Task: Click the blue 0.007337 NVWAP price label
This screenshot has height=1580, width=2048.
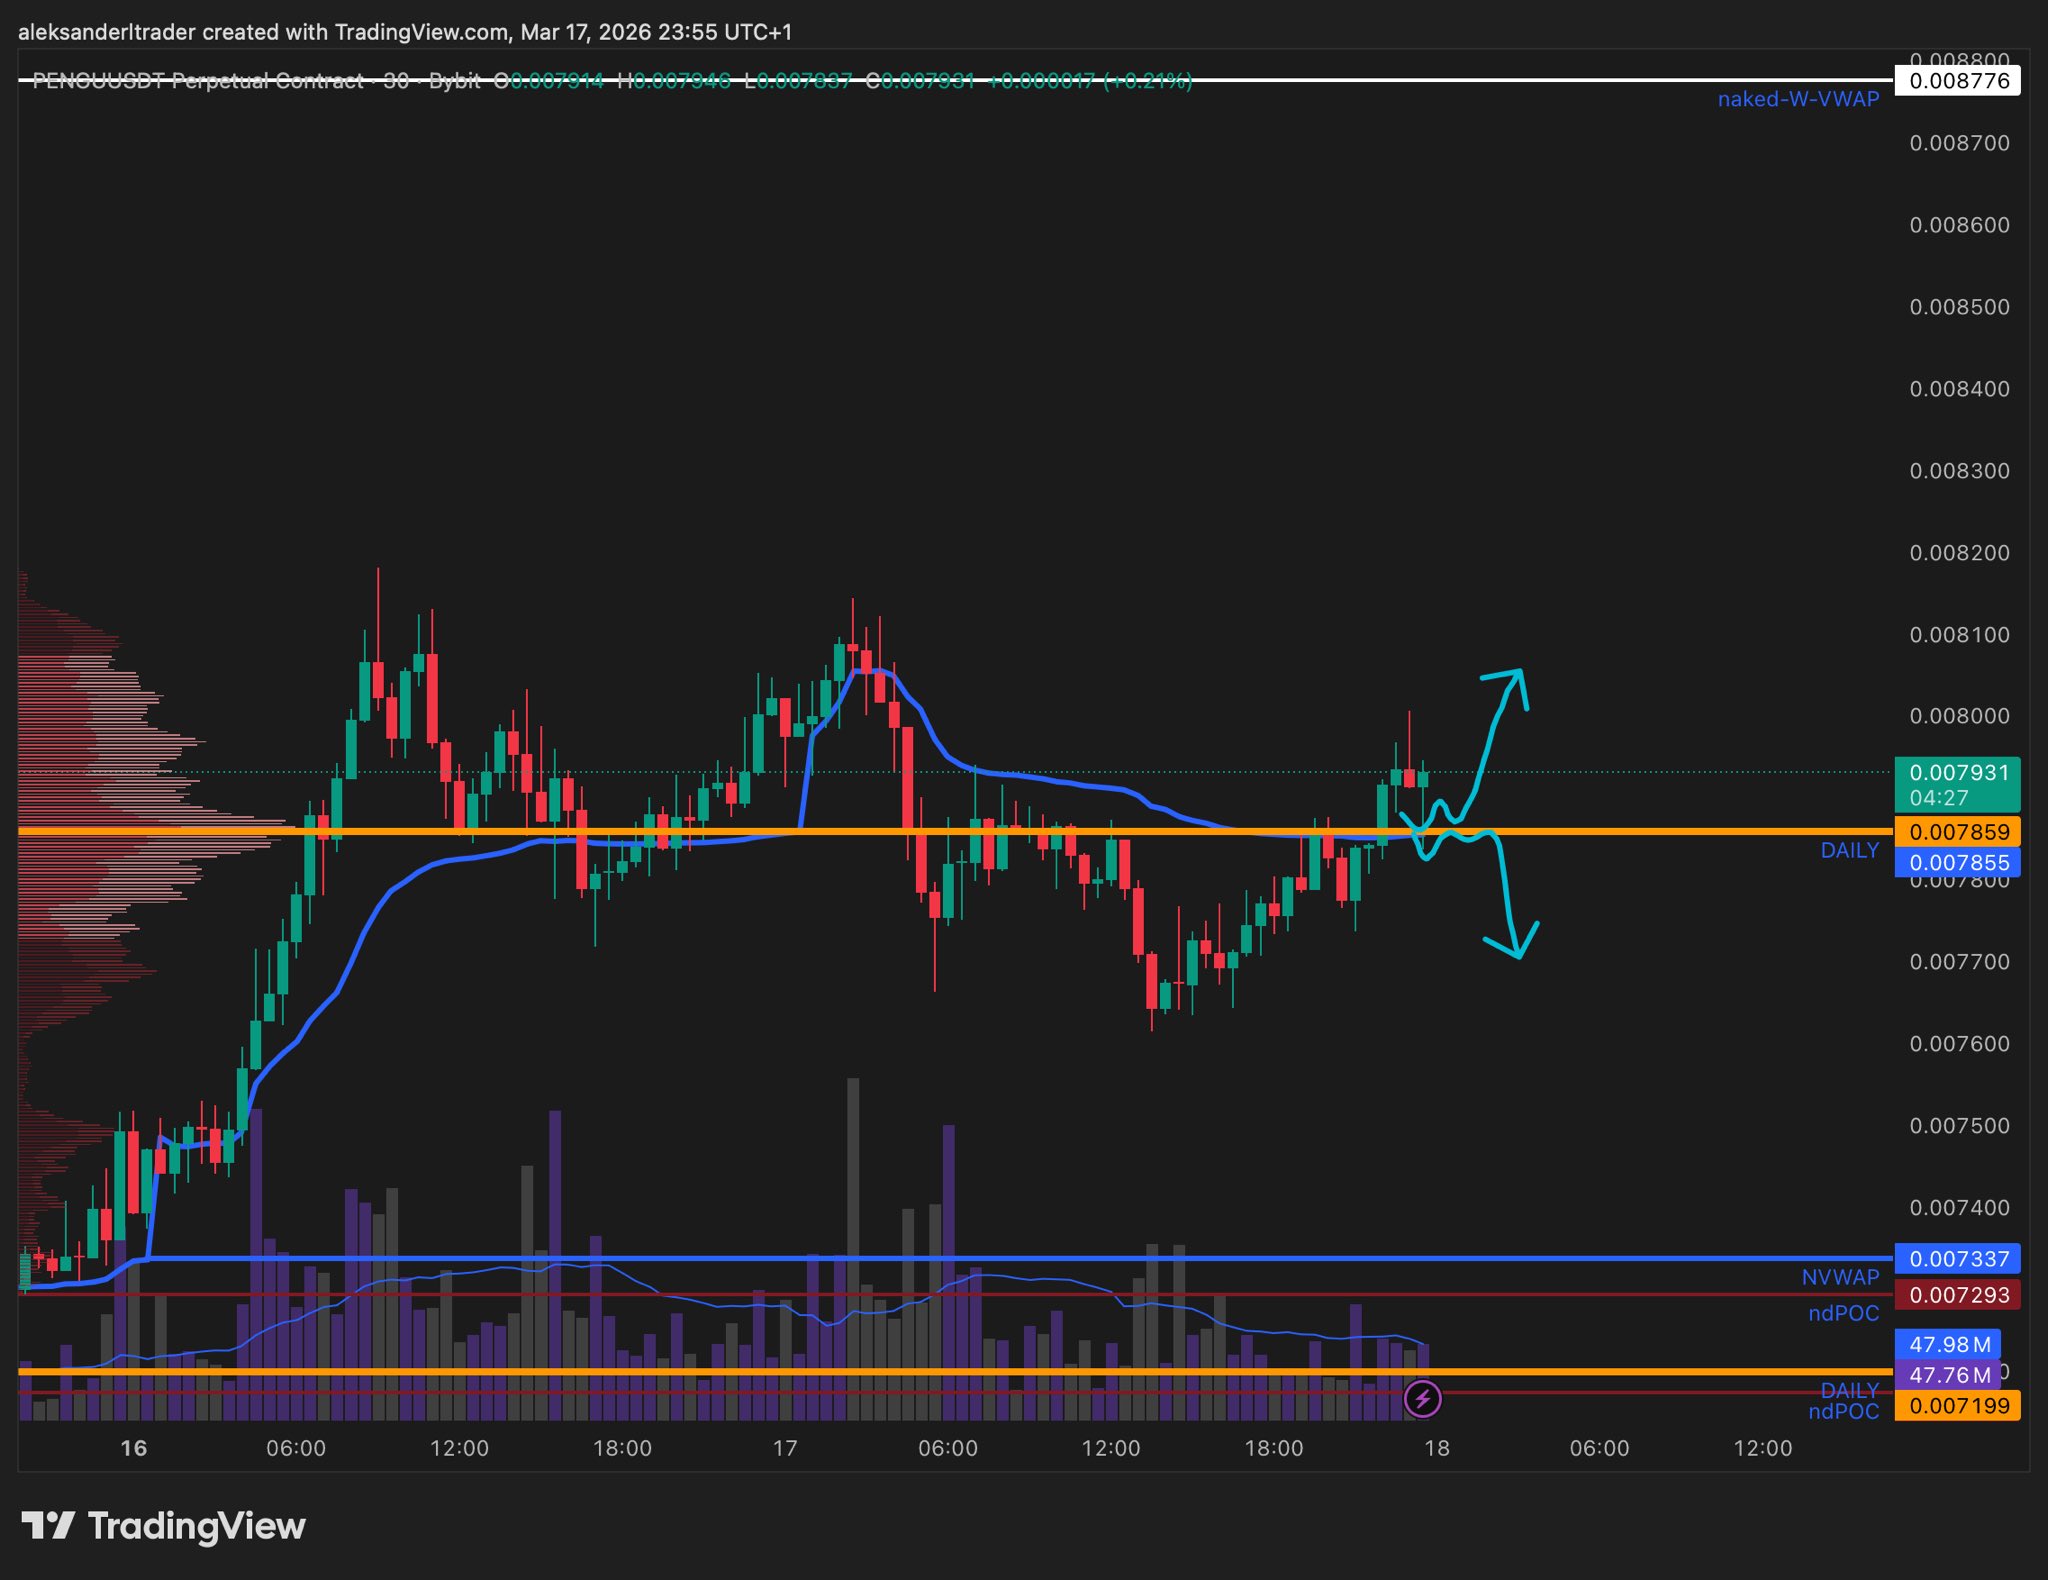Action: click(x=1956, y=1259)
